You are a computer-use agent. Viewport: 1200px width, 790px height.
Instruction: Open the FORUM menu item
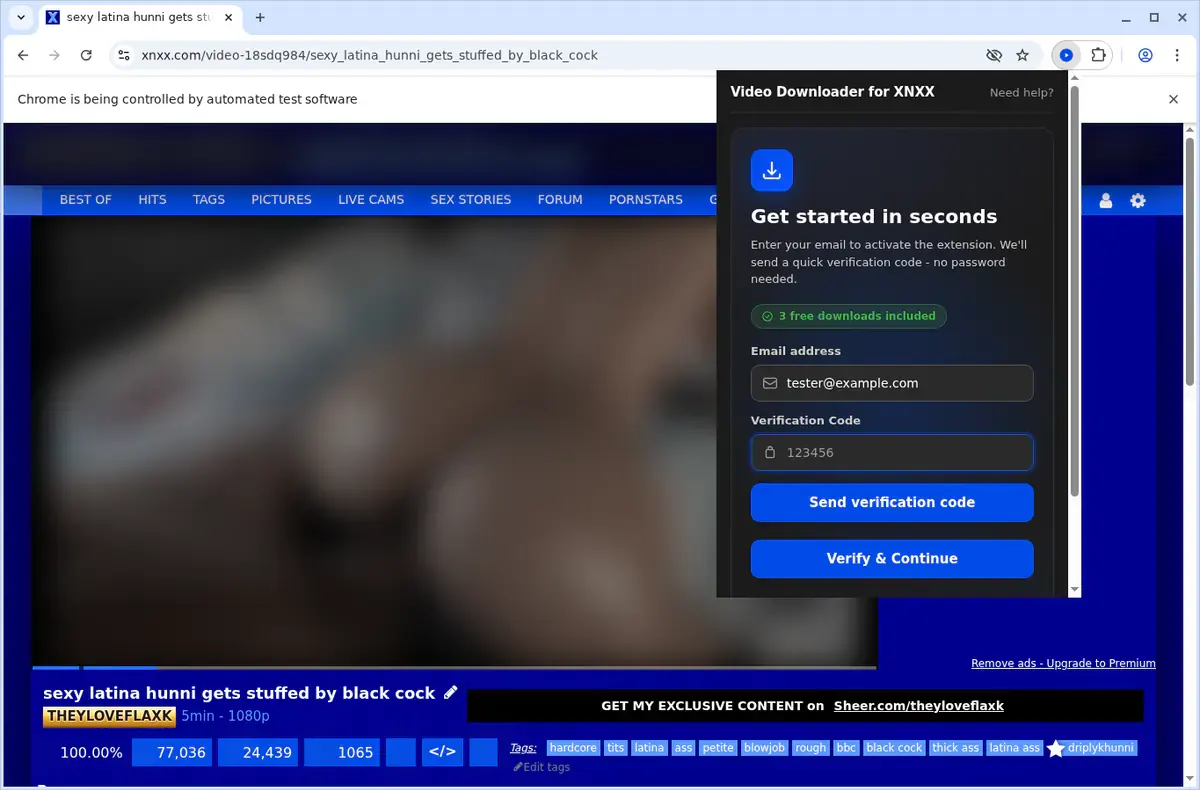[x=560, y=200]
